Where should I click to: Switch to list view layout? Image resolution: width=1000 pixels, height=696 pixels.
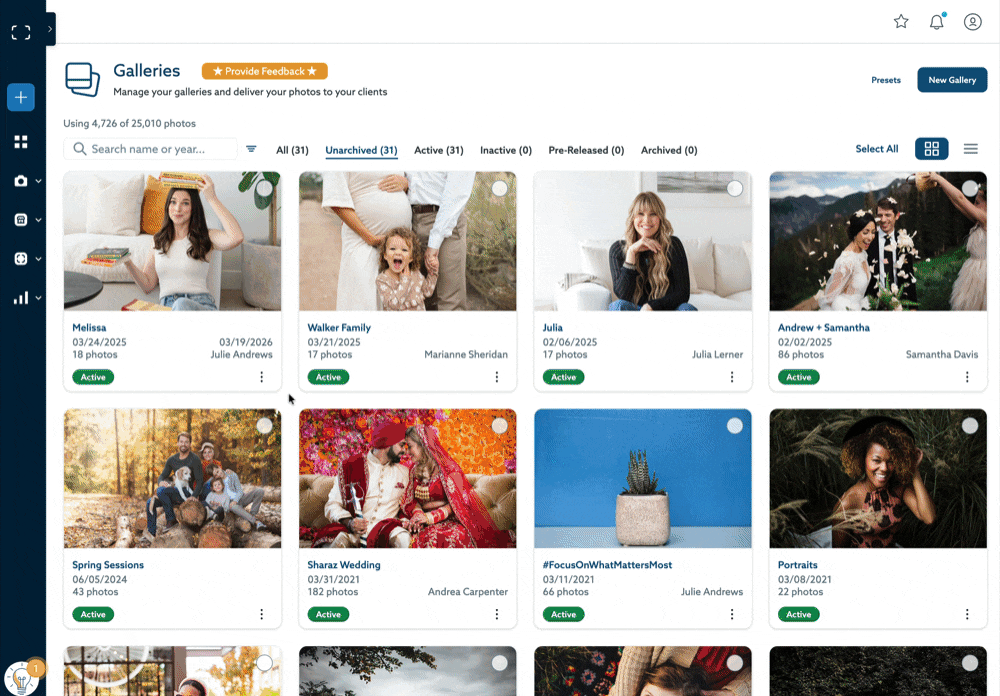(970, 148)
